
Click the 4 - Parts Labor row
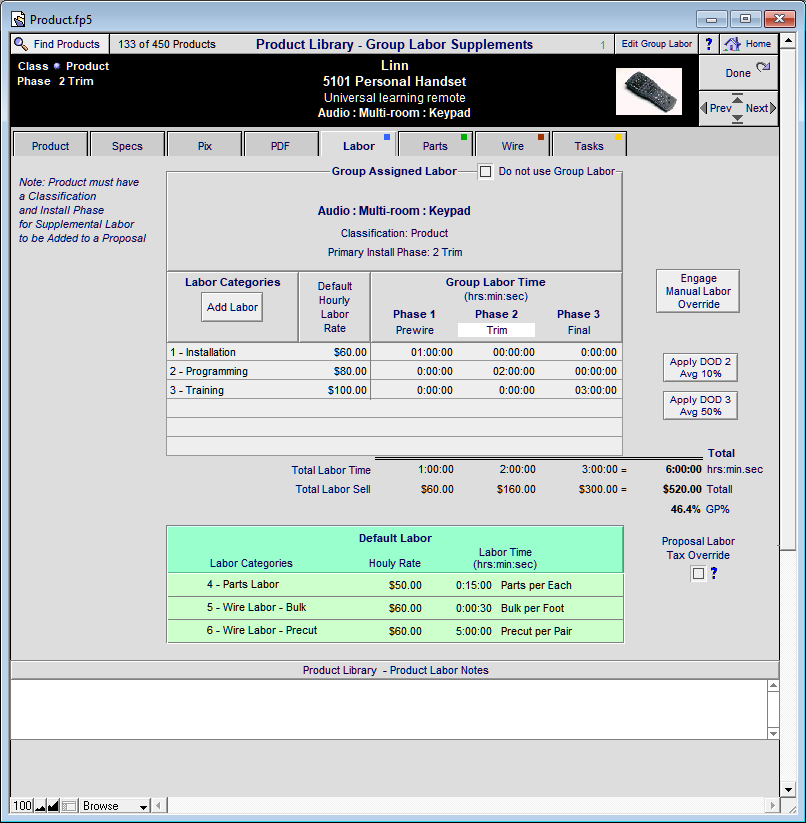pos(395,585)
